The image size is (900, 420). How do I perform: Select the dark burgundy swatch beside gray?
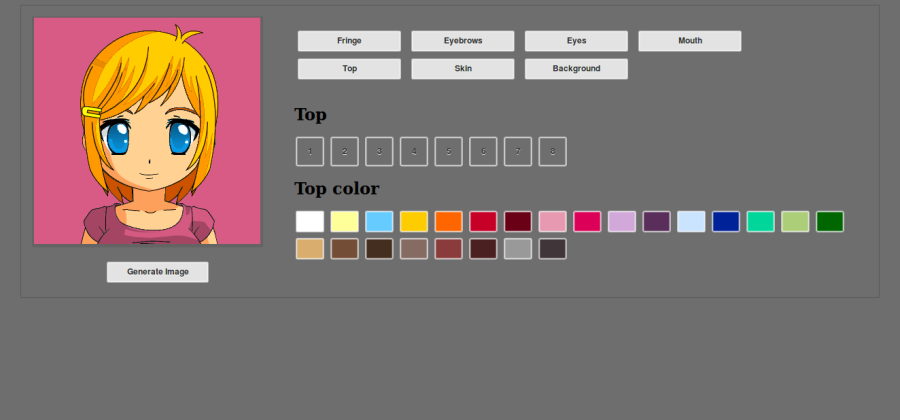(x=483, y=249)
